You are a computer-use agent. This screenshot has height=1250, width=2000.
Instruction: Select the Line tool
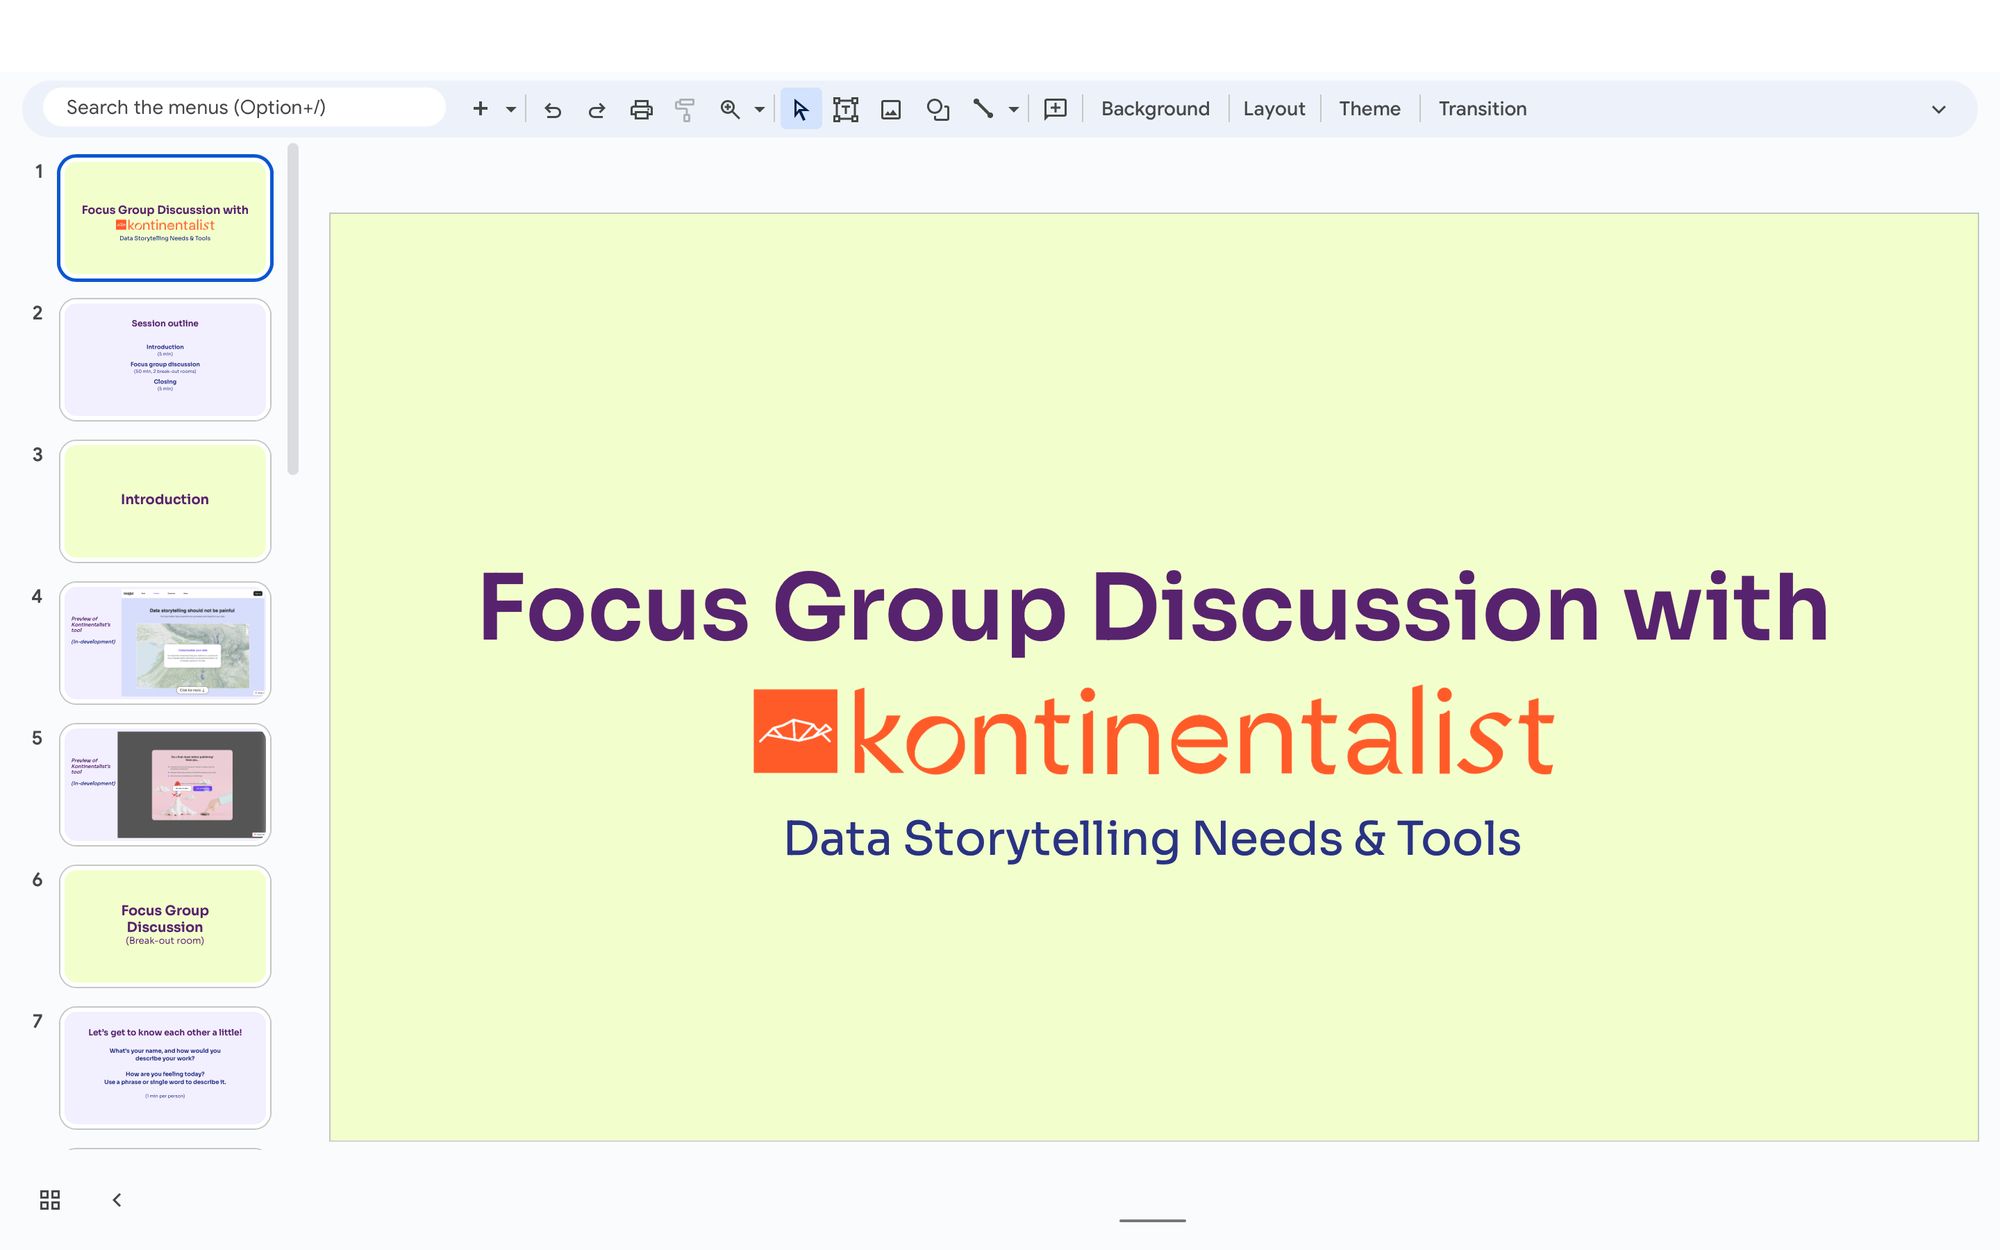pyautogui.click(x=983, y=109)
